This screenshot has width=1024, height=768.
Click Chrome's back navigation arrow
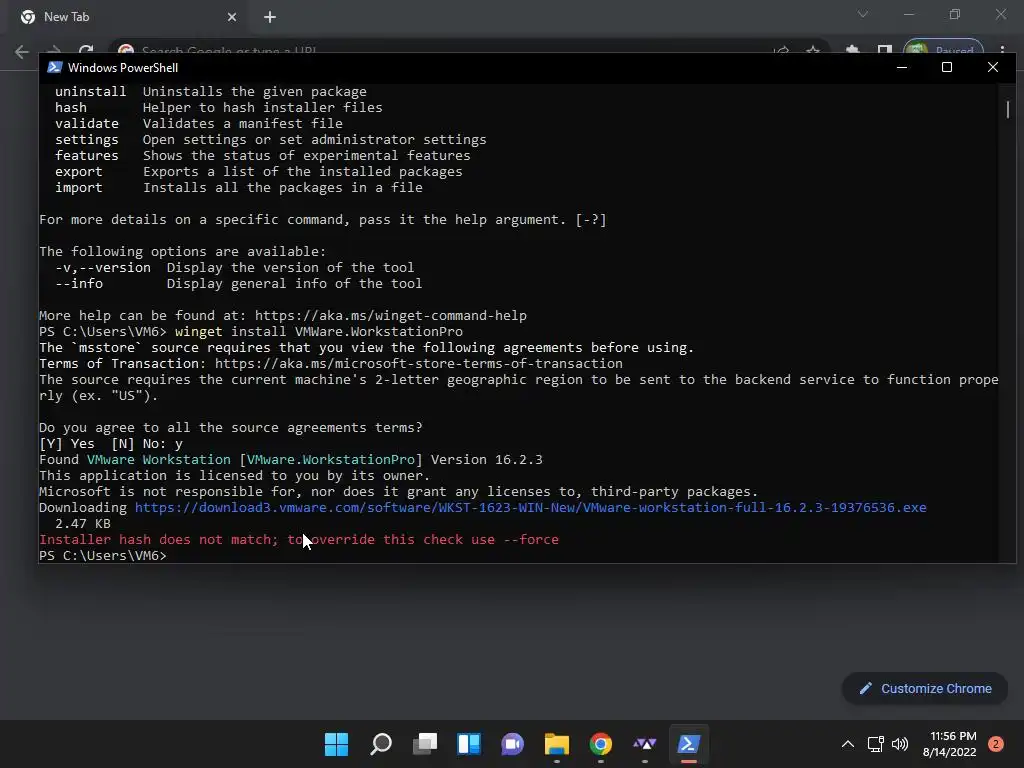22,52
